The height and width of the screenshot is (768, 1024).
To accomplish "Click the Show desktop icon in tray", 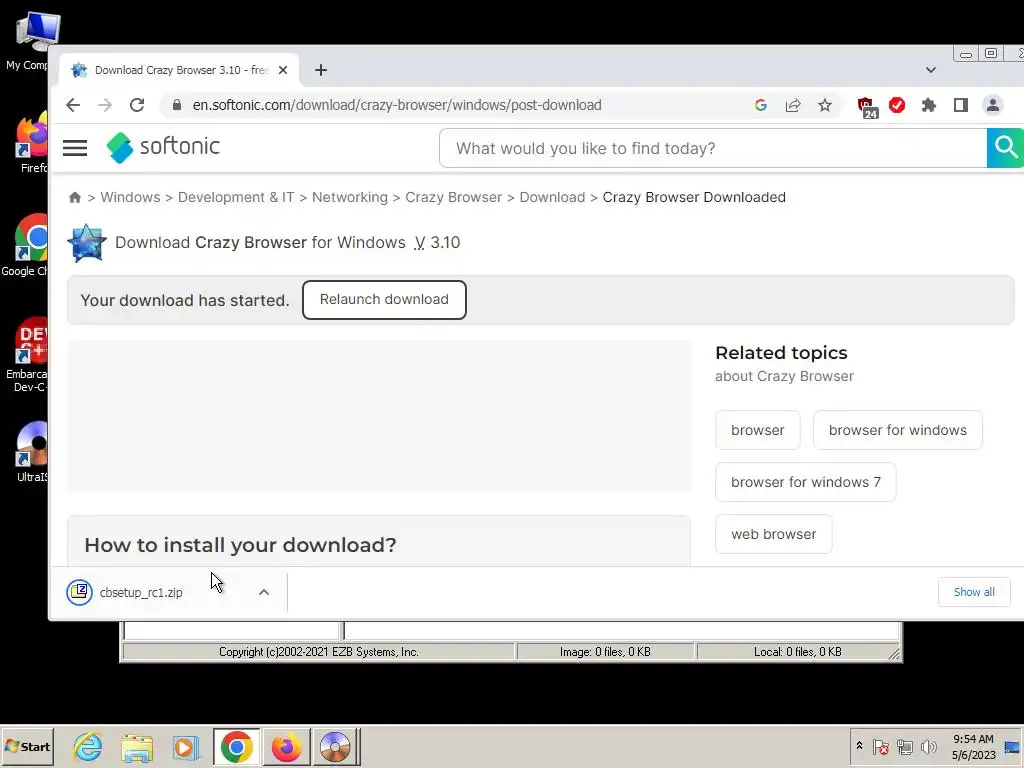I will point(1012,746).
